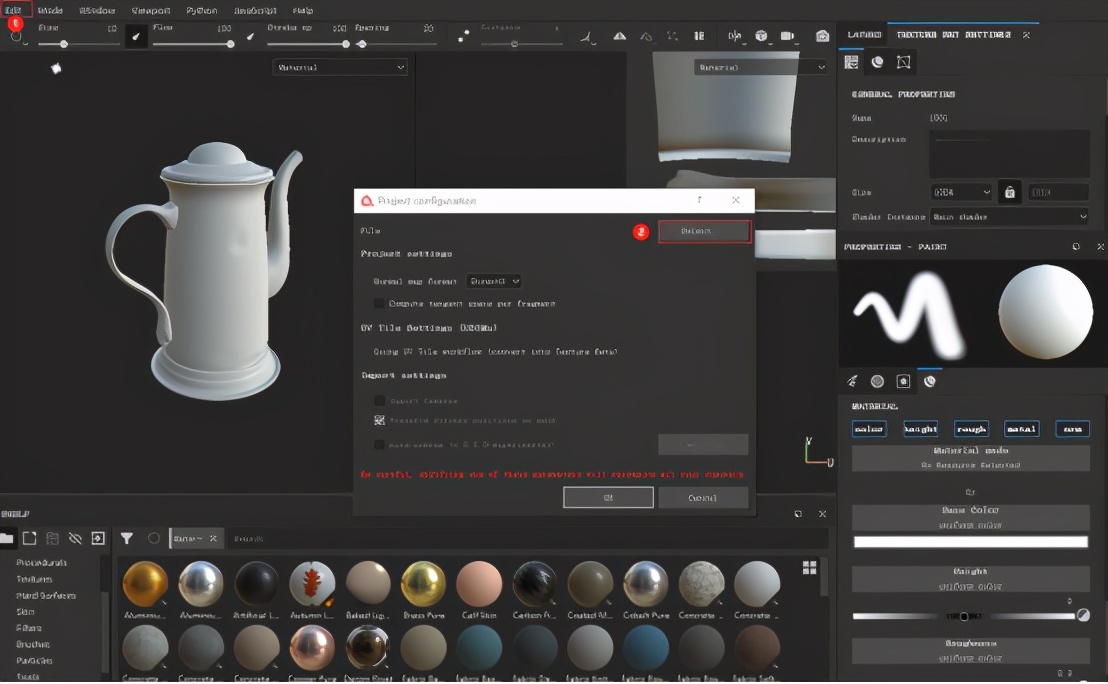Viewport: 1108px width, 684px height.
Task: Click the white Base Color swatch bar
Action: 970,542
